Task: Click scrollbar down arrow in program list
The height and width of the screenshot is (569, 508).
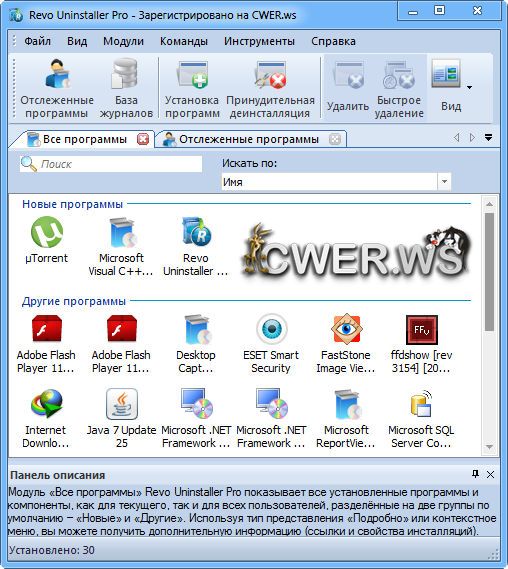Action: [489, 447]
